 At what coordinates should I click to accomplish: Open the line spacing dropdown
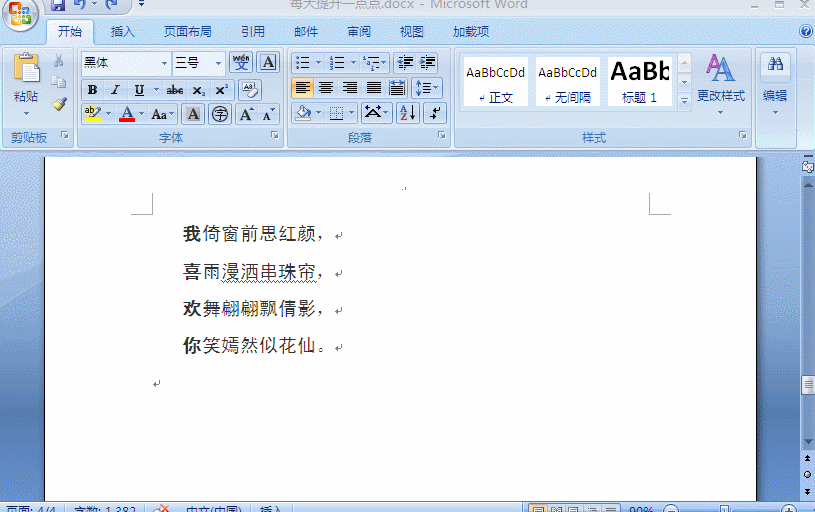pyautogui.click(x=427, y=88)
